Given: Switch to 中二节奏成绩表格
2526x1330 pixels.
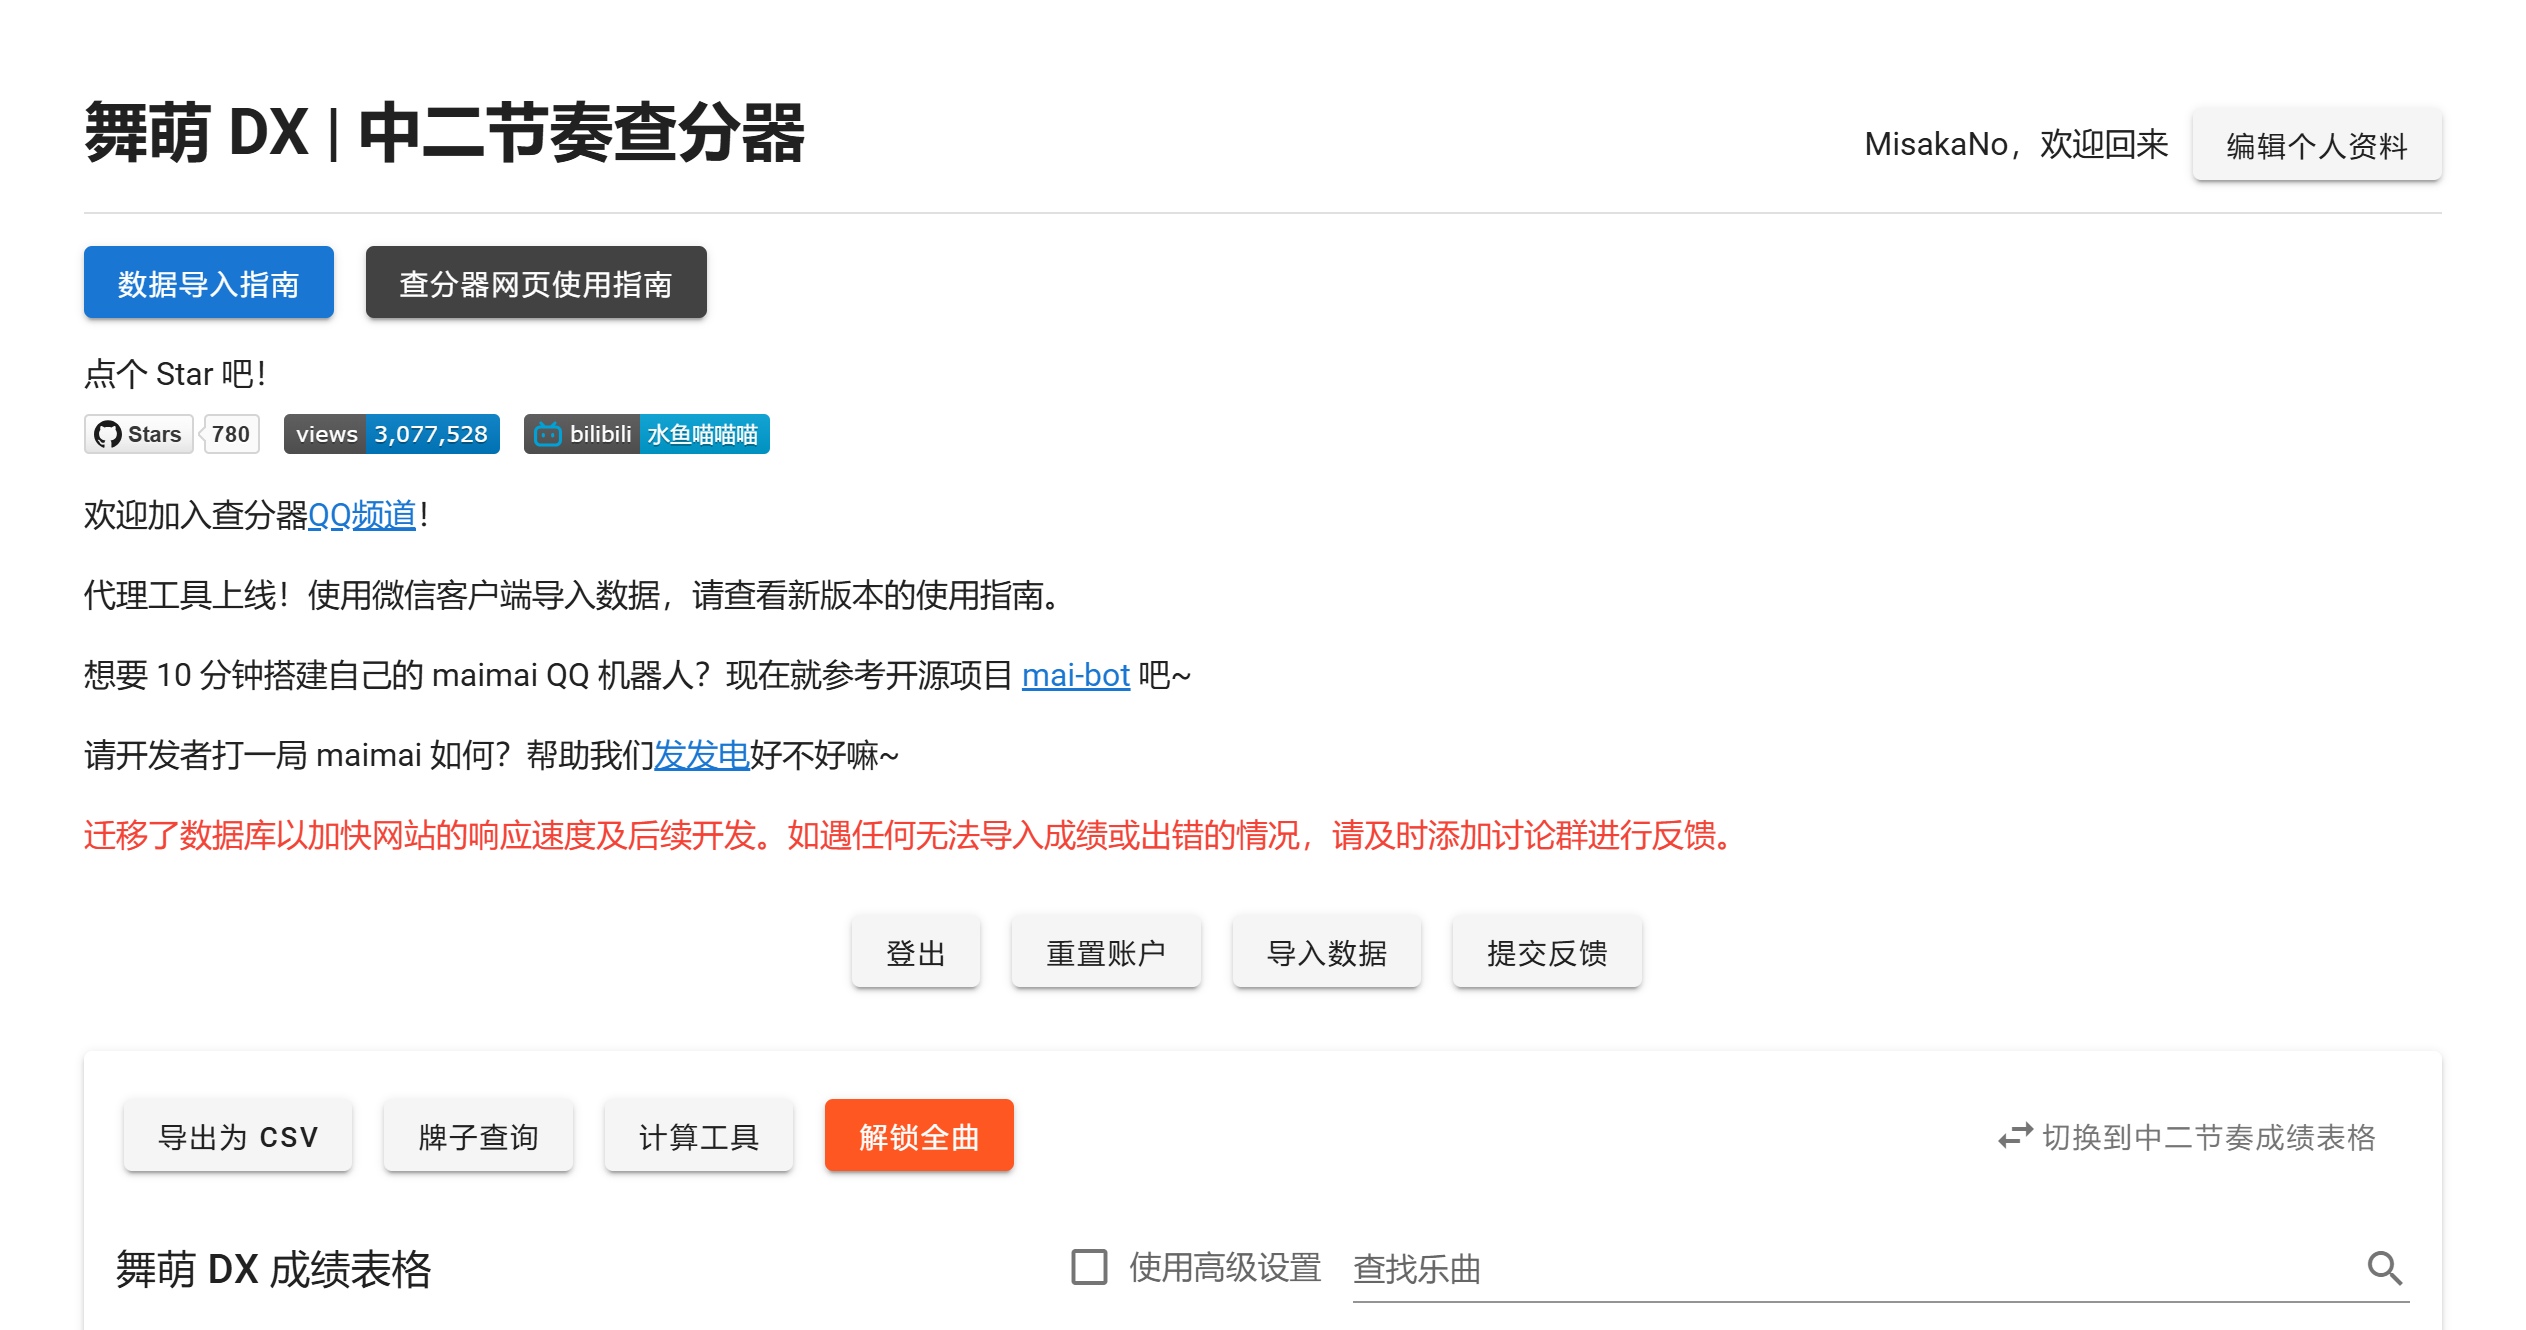Looking at the screenshot, I should pyautogui.click(x=2187, y=1137).
